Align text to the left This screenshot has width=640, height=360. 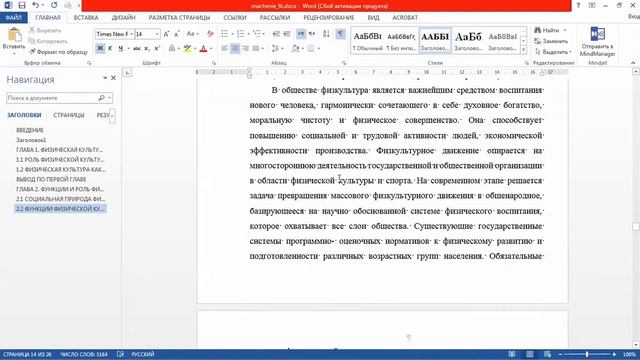pyautogui.click(x=224, y=49)
